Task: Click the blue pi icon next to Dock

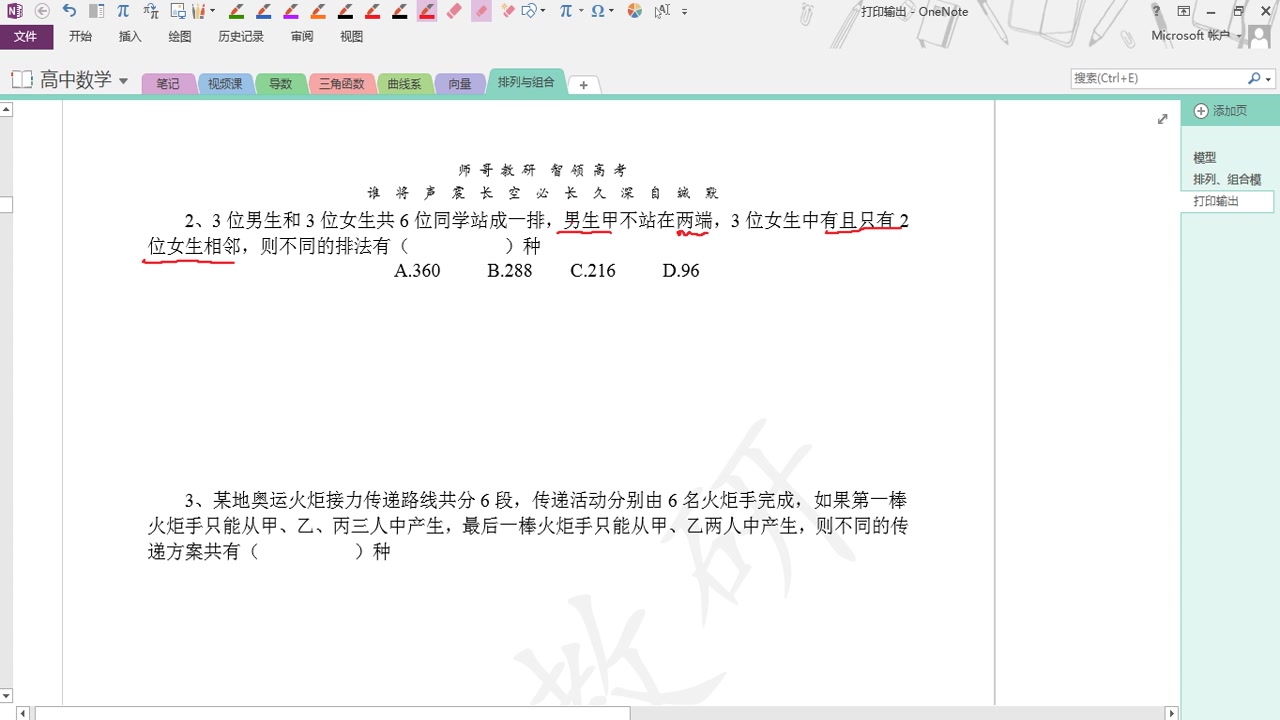Action: 123,11
